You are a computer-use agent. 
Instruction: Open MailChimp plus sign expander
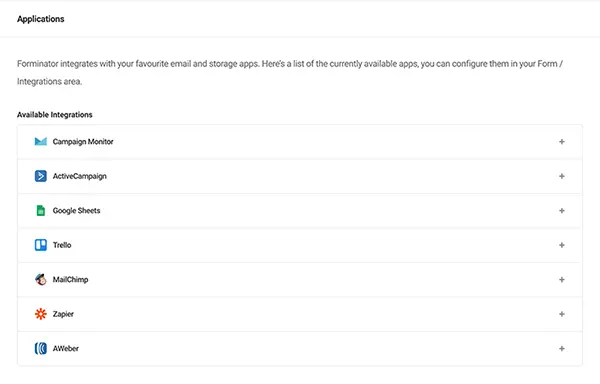pos(562,279)
